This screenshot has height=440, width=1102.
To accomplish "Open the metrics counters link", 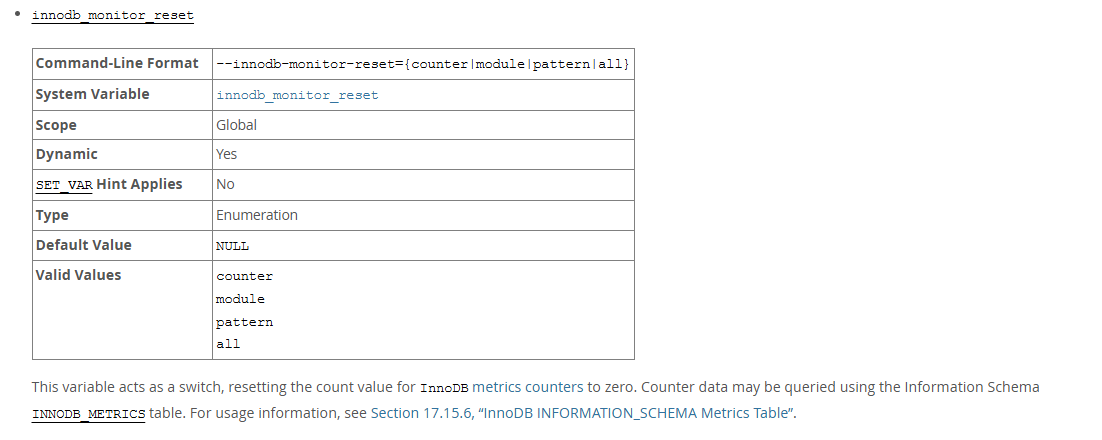I will pos(527,387).
